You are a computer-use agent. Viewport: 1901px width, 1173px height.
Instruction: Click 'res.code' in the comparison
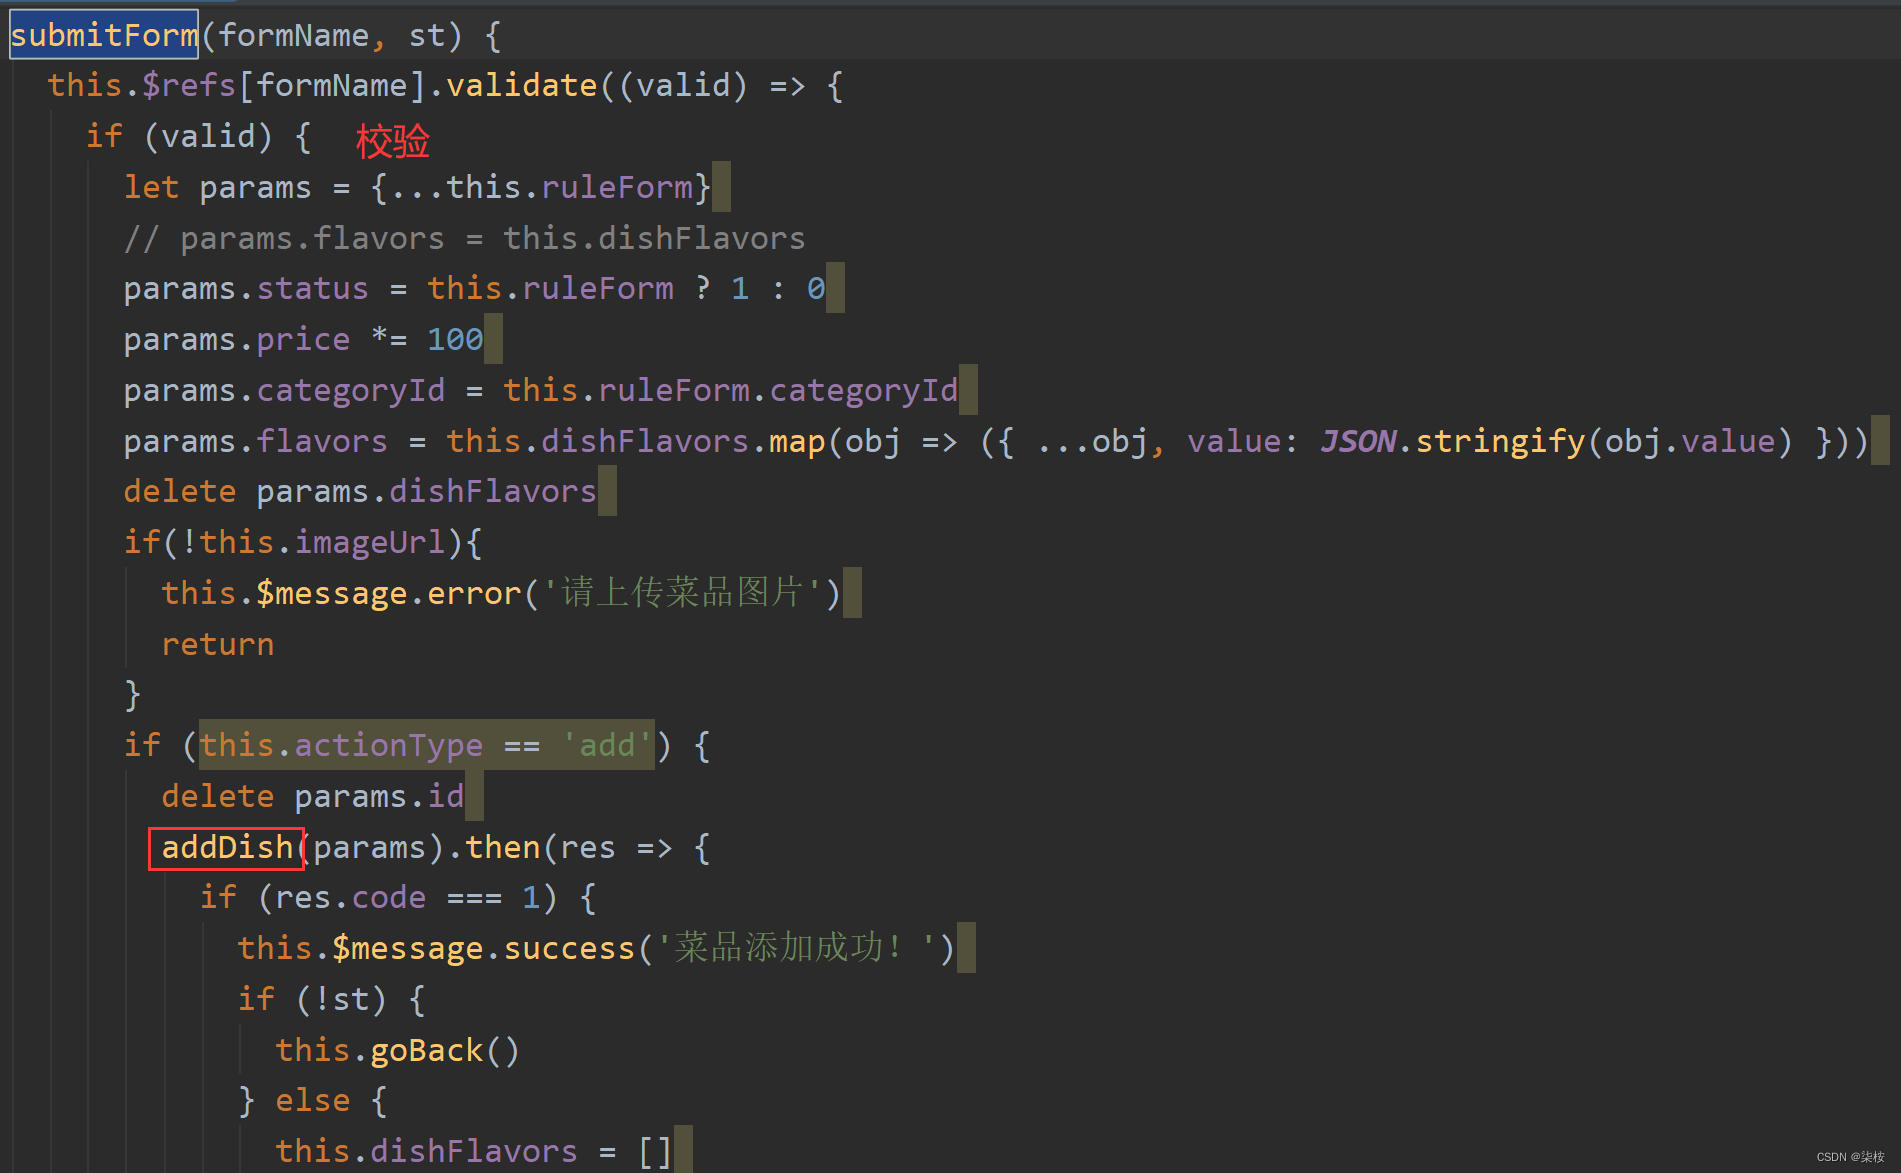tap(351, 897)
